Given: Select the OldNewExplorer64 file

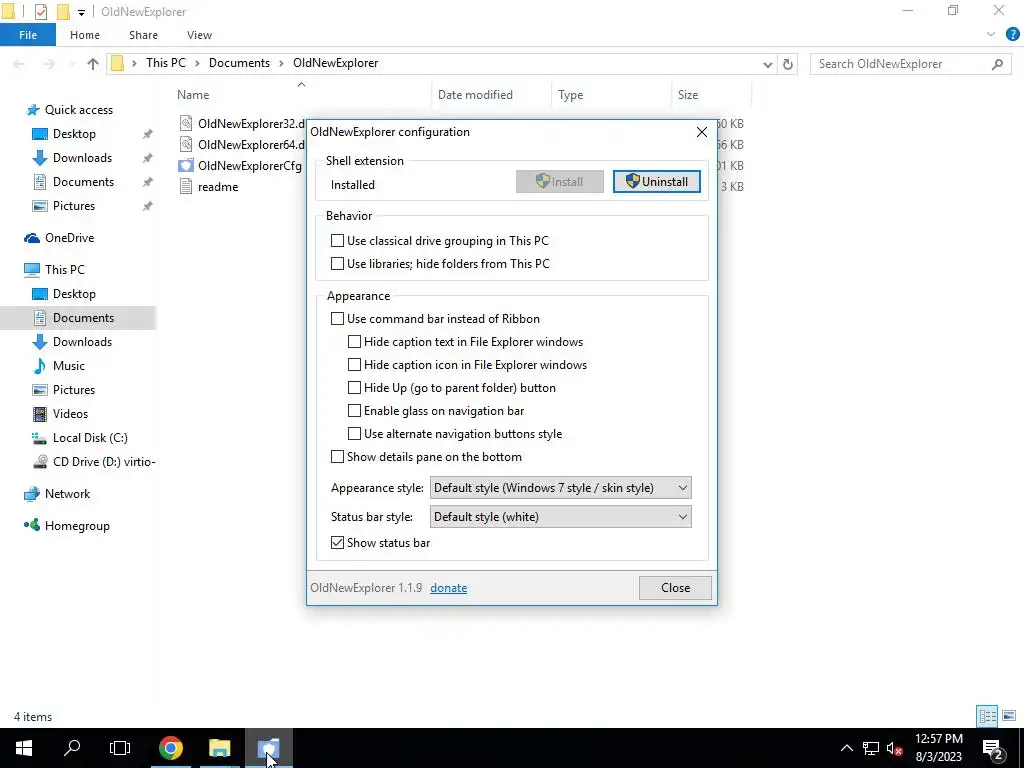Looking at the screenshot, I should (251, 145).
